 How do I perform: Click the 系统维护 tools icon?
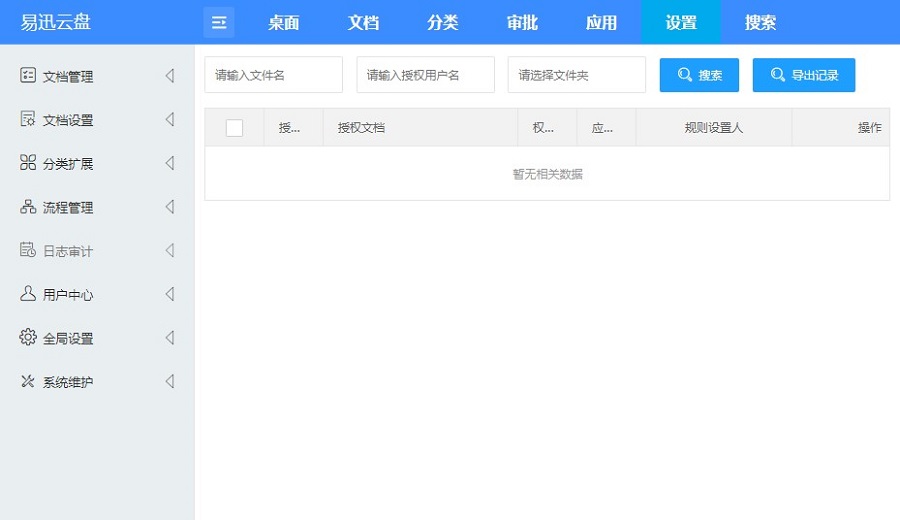pos(28,382)
